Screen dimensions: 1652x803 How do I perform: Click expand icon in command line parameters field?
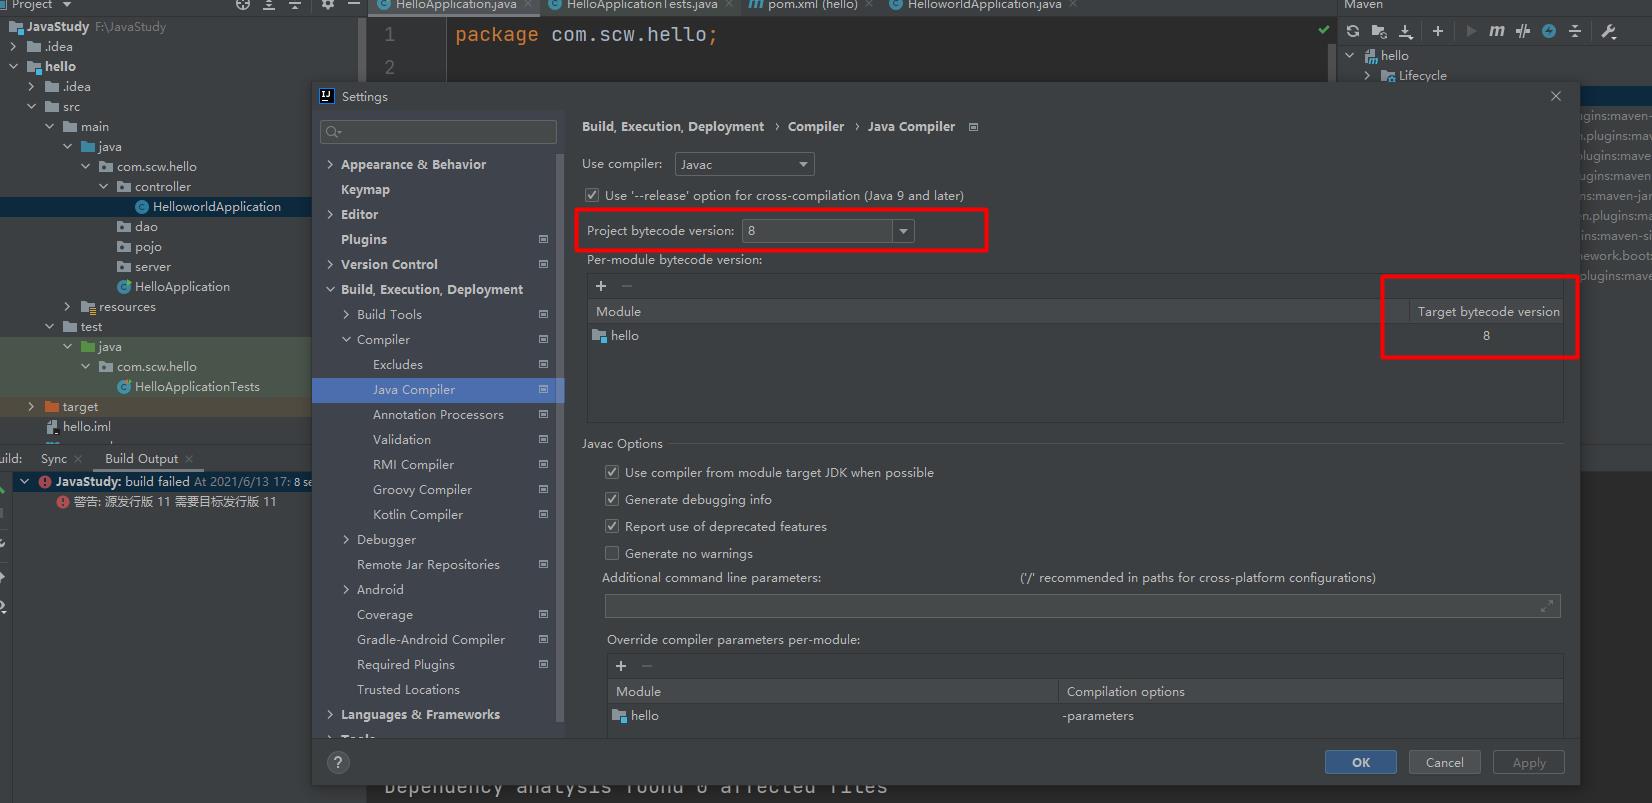[1547, 606]
